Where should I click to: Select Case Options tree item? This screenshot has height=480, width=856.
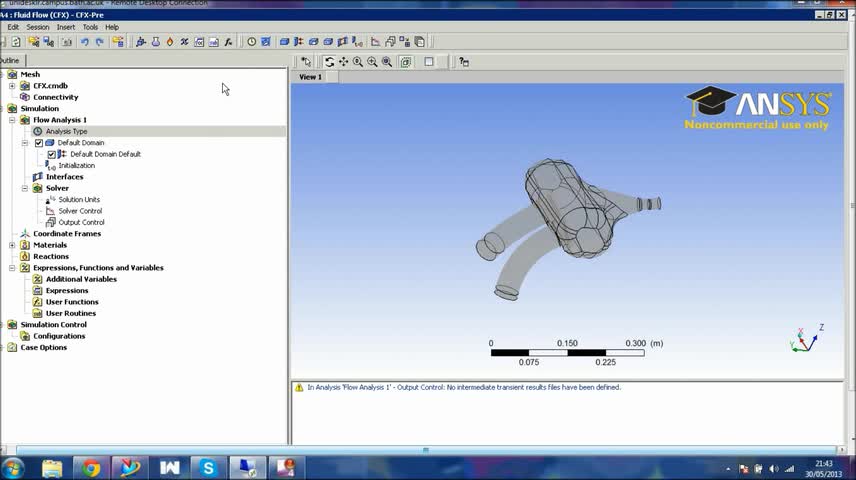44,347
